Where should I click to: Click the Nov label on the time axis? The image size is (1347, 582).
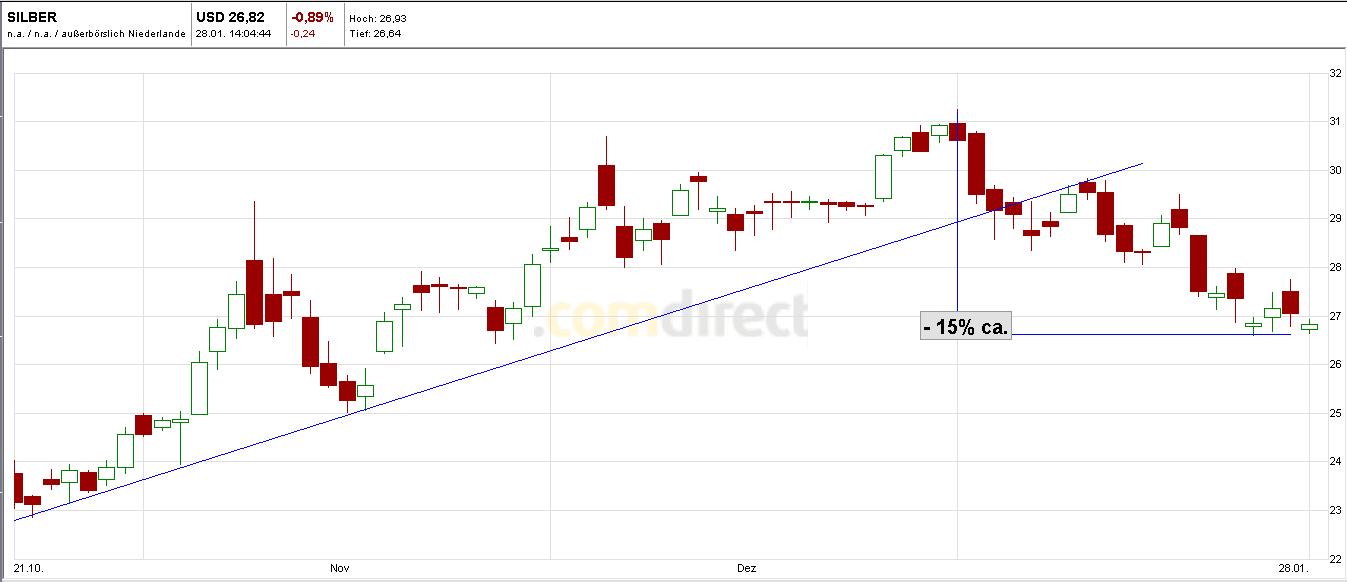[340, 567]
